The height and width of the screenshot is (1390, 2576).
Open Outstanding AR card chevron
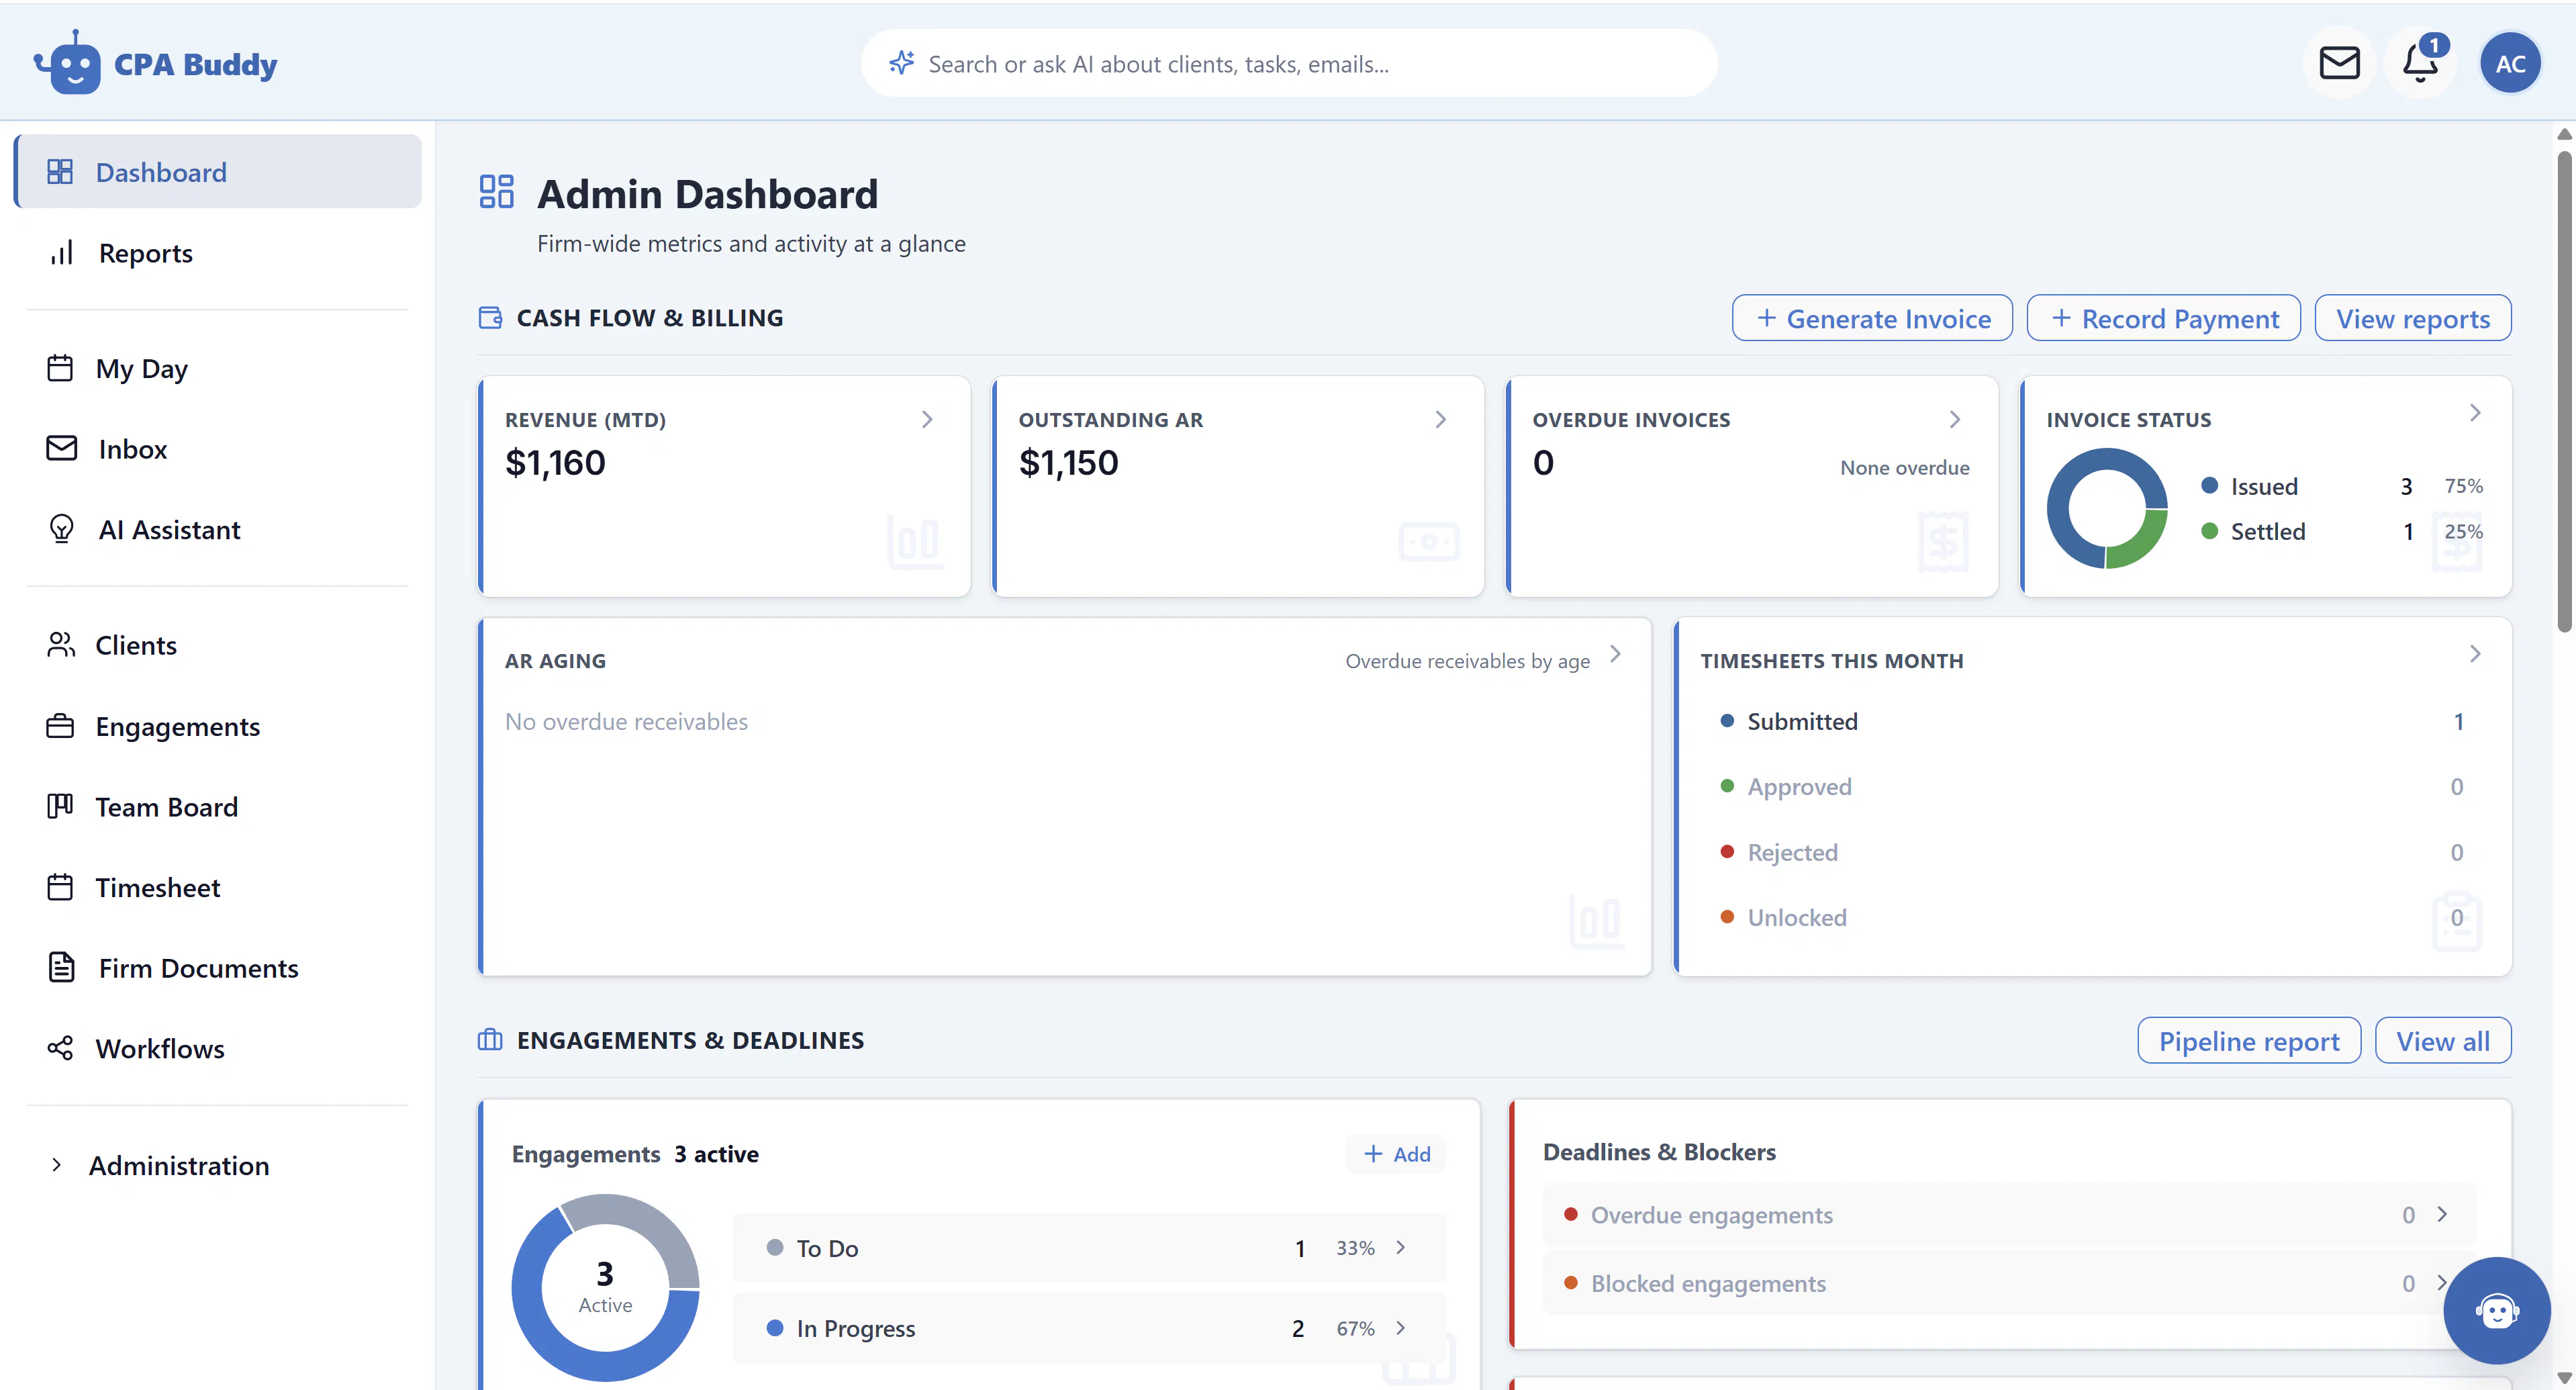[1441, 419]
